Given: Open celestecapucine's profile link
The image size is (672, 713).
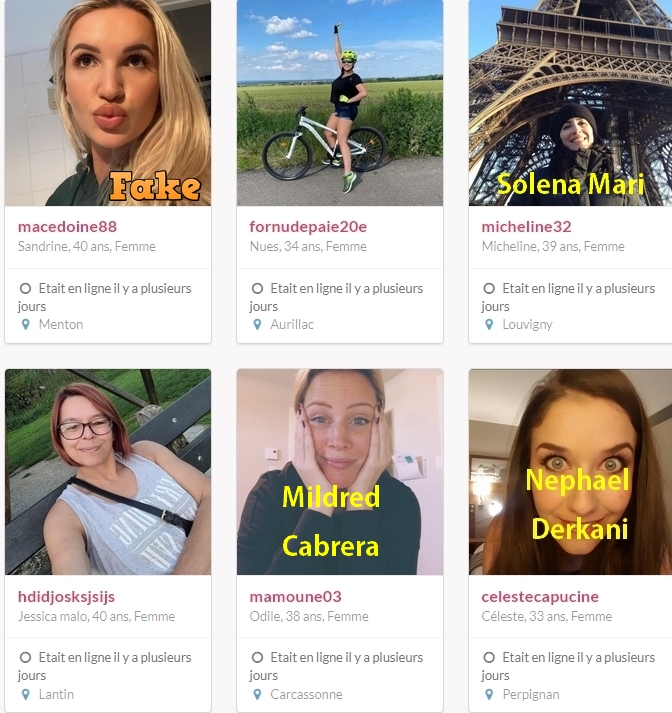Looking at the screenshot, I should pos(540,597).
